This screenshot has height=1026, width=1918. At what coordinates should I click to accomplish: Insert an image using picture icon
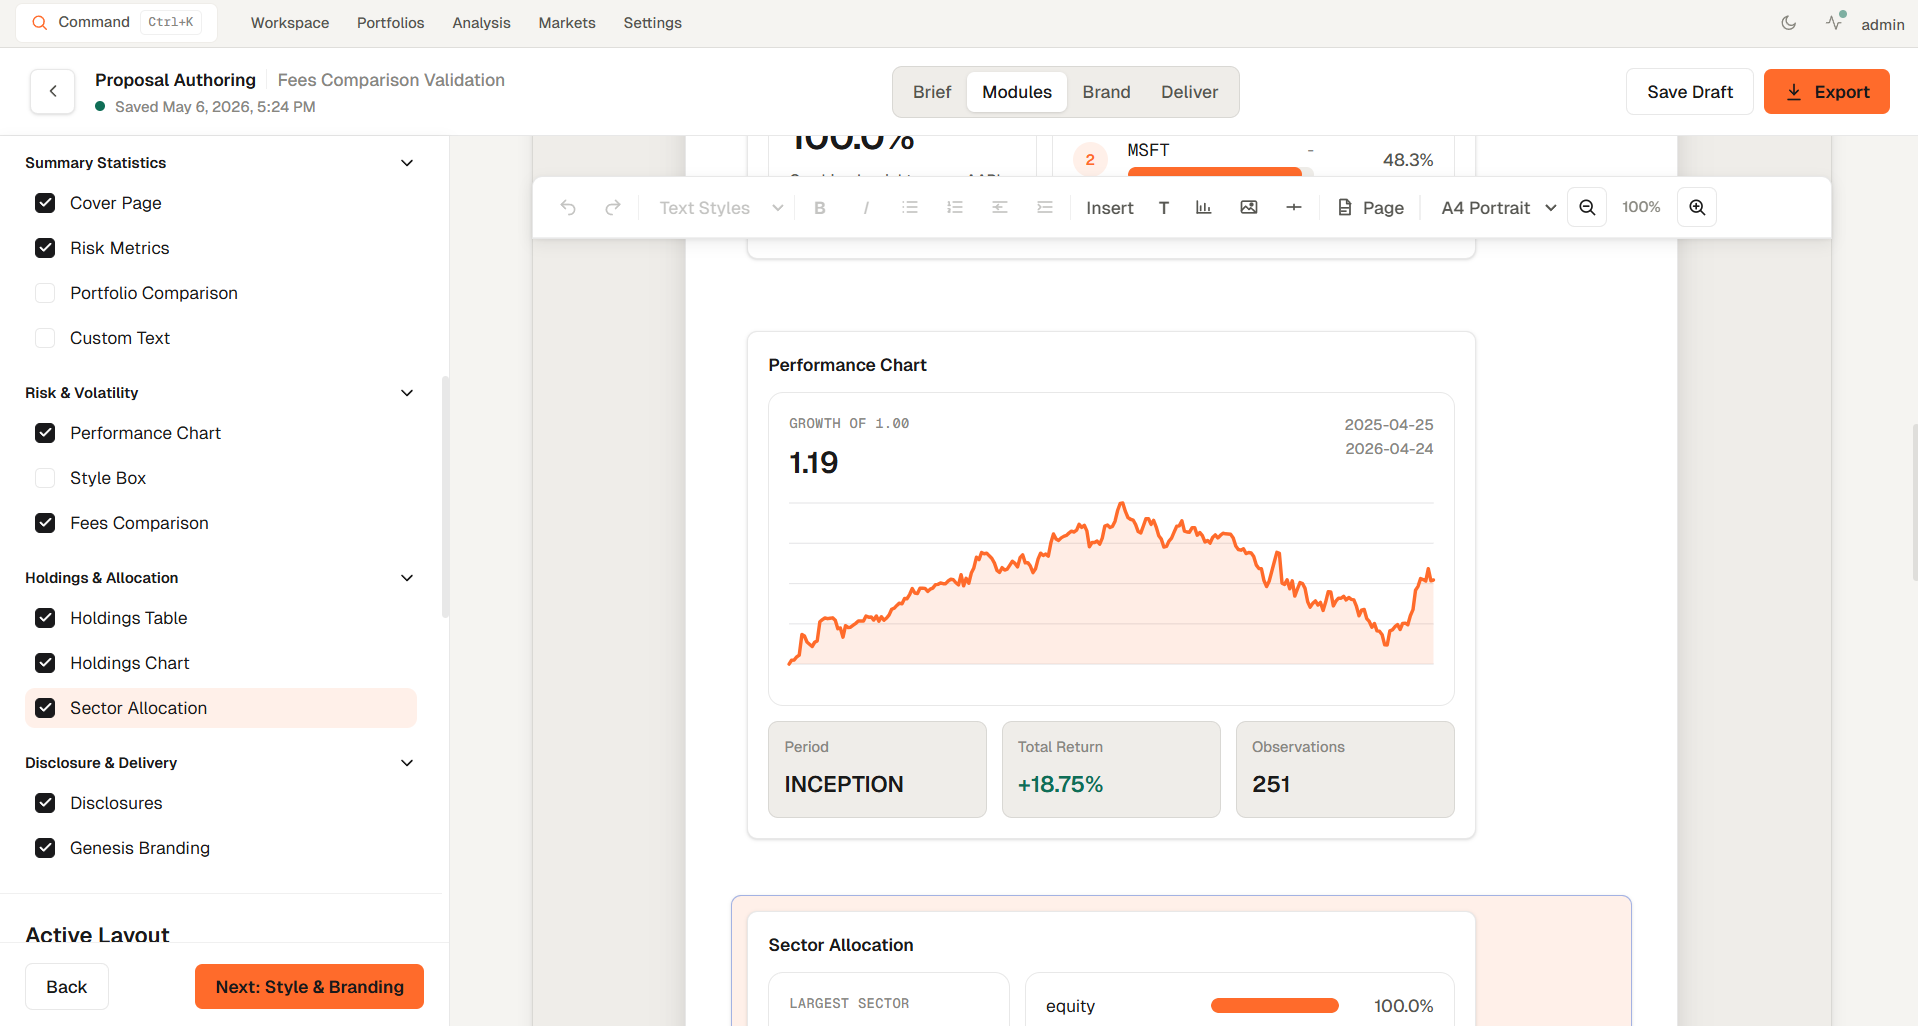click(1249, 208)
